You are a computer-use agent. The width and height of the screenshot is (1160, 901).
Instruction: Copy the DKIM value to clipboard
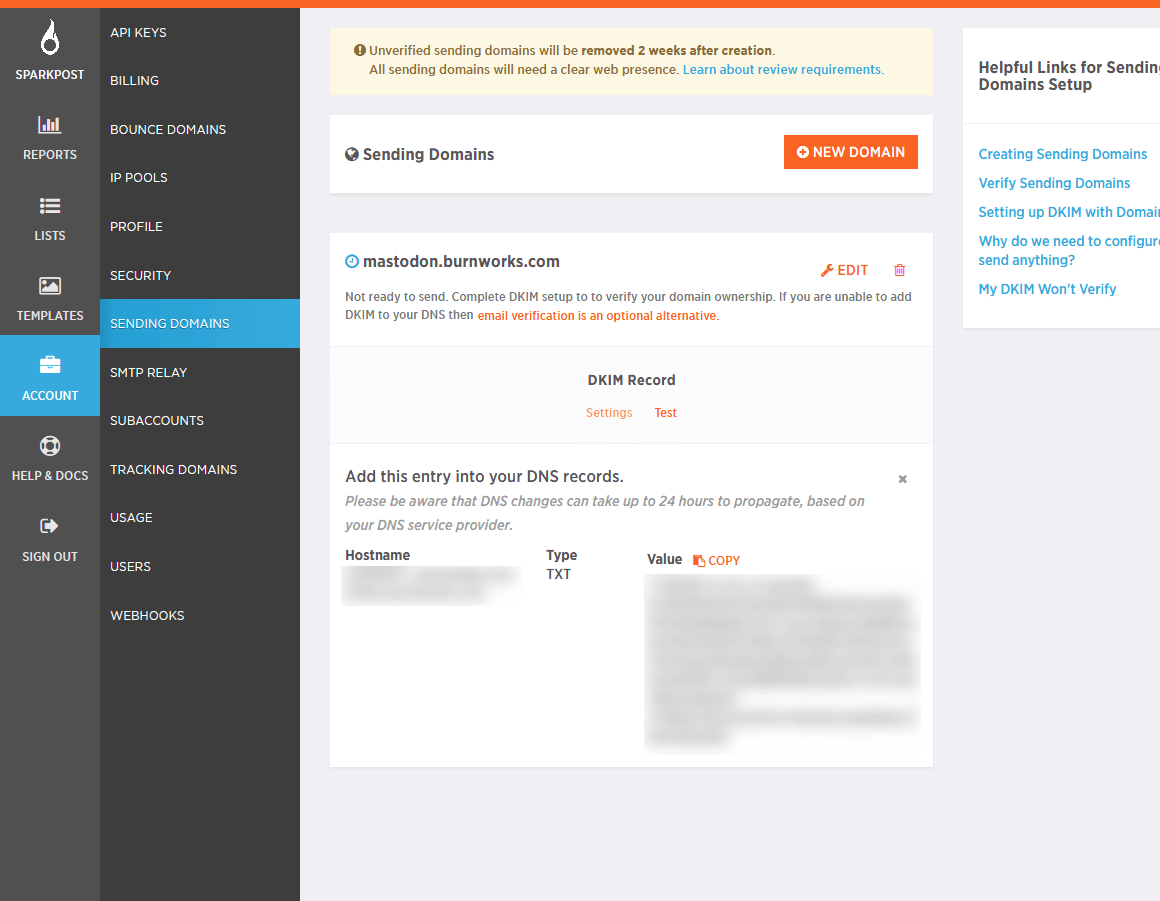coord(717,560)
